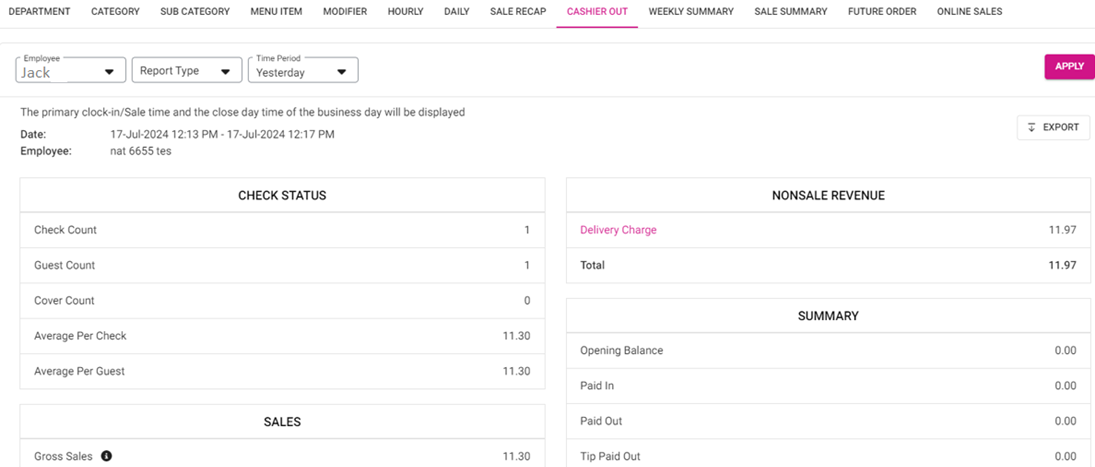Click the Export button
The image size is (1095, 467).
point(1054,128)
